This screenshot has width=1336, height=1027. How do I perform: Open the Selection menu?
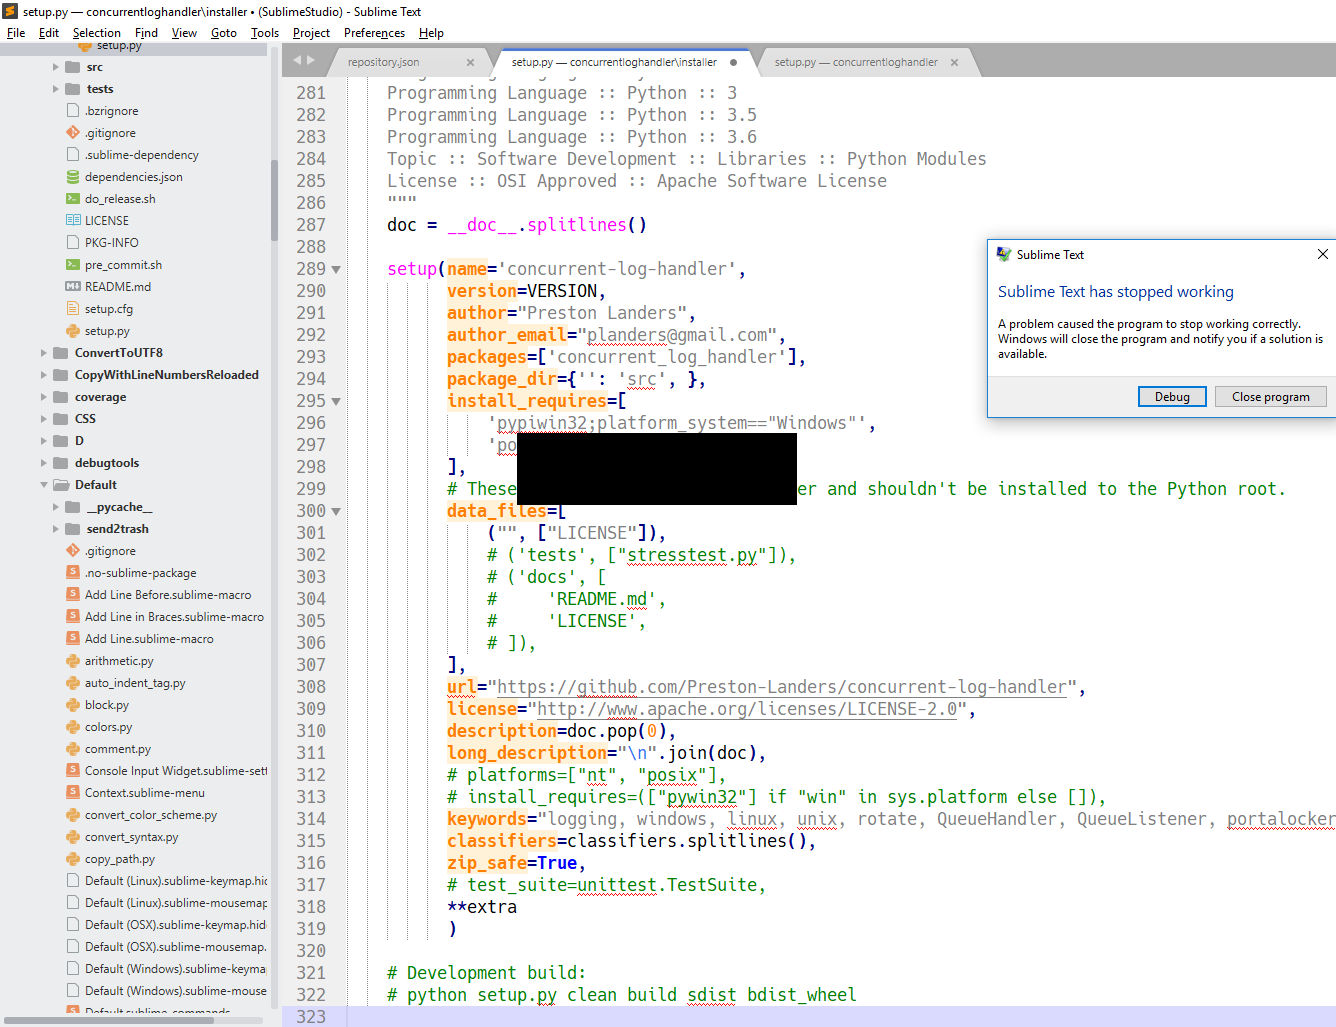pyautogui.click(x=96, y=33)
